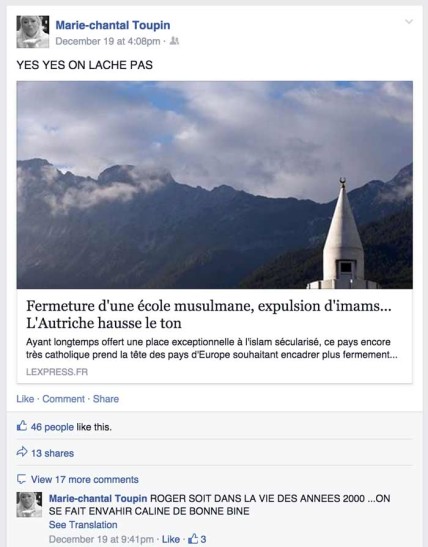Open the December 19 at 4:08pm timestamp
428x547 pixels.
pyautogui.click(x=108, y=41)
